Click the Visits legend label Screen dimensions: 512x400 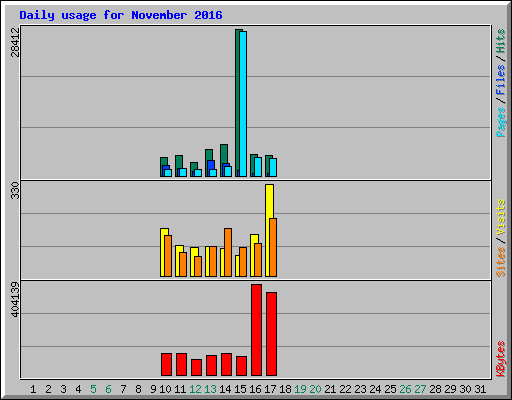(x=501, y=217)
